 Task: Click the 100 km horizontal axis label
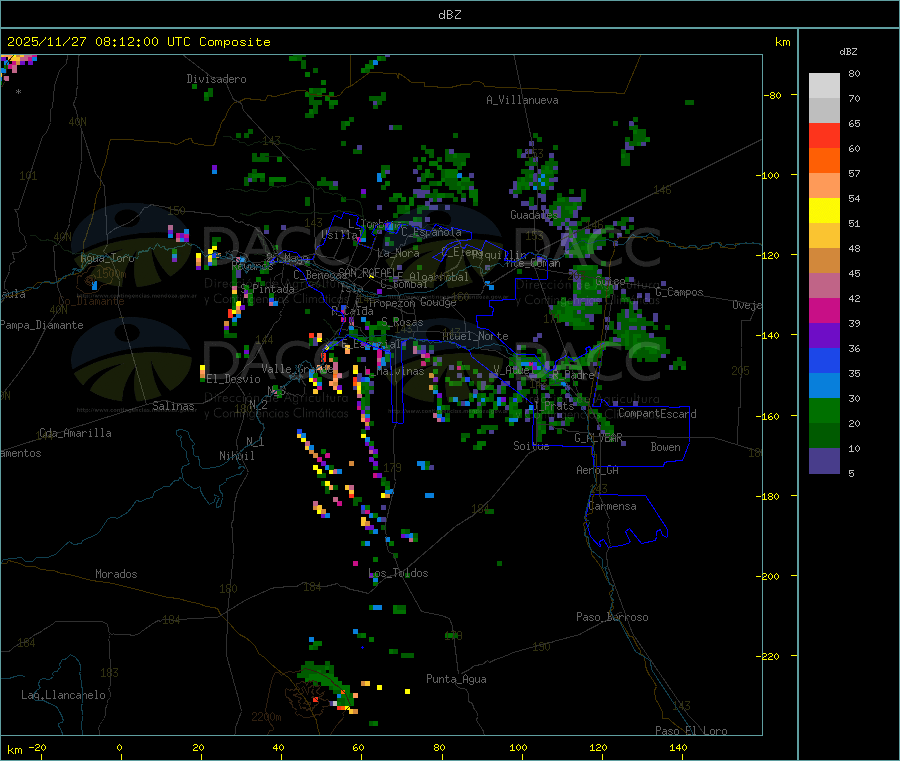point(518,747)
